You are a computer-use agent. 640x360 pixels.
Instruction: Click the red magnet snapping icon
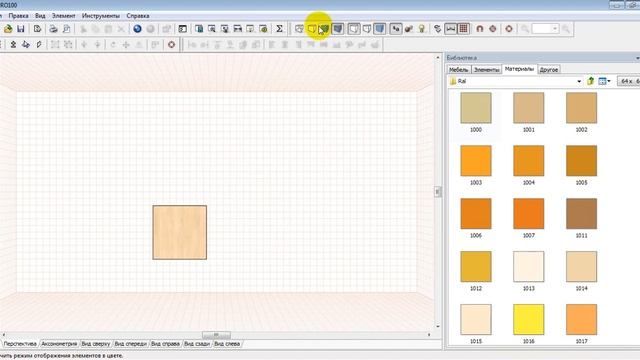[x=480, y=29]
